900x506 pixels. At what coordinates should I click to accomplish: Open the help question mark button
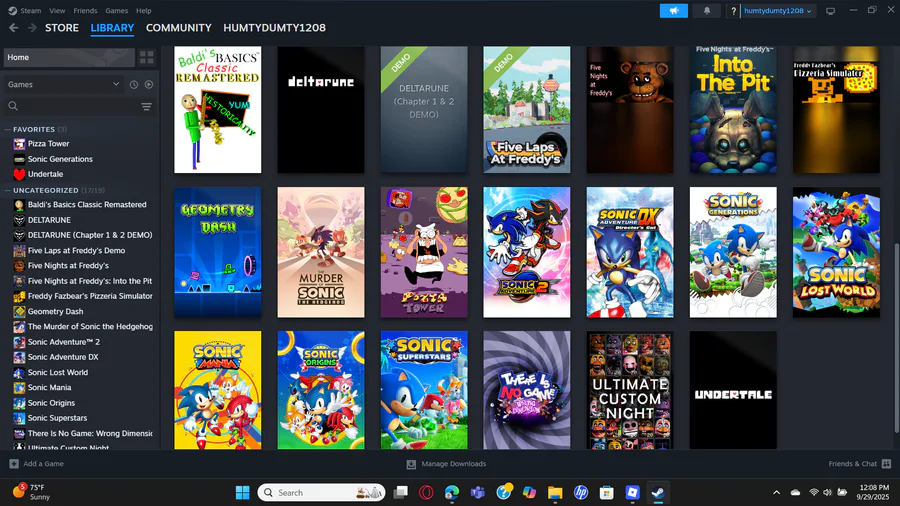(x=733, y=11)
